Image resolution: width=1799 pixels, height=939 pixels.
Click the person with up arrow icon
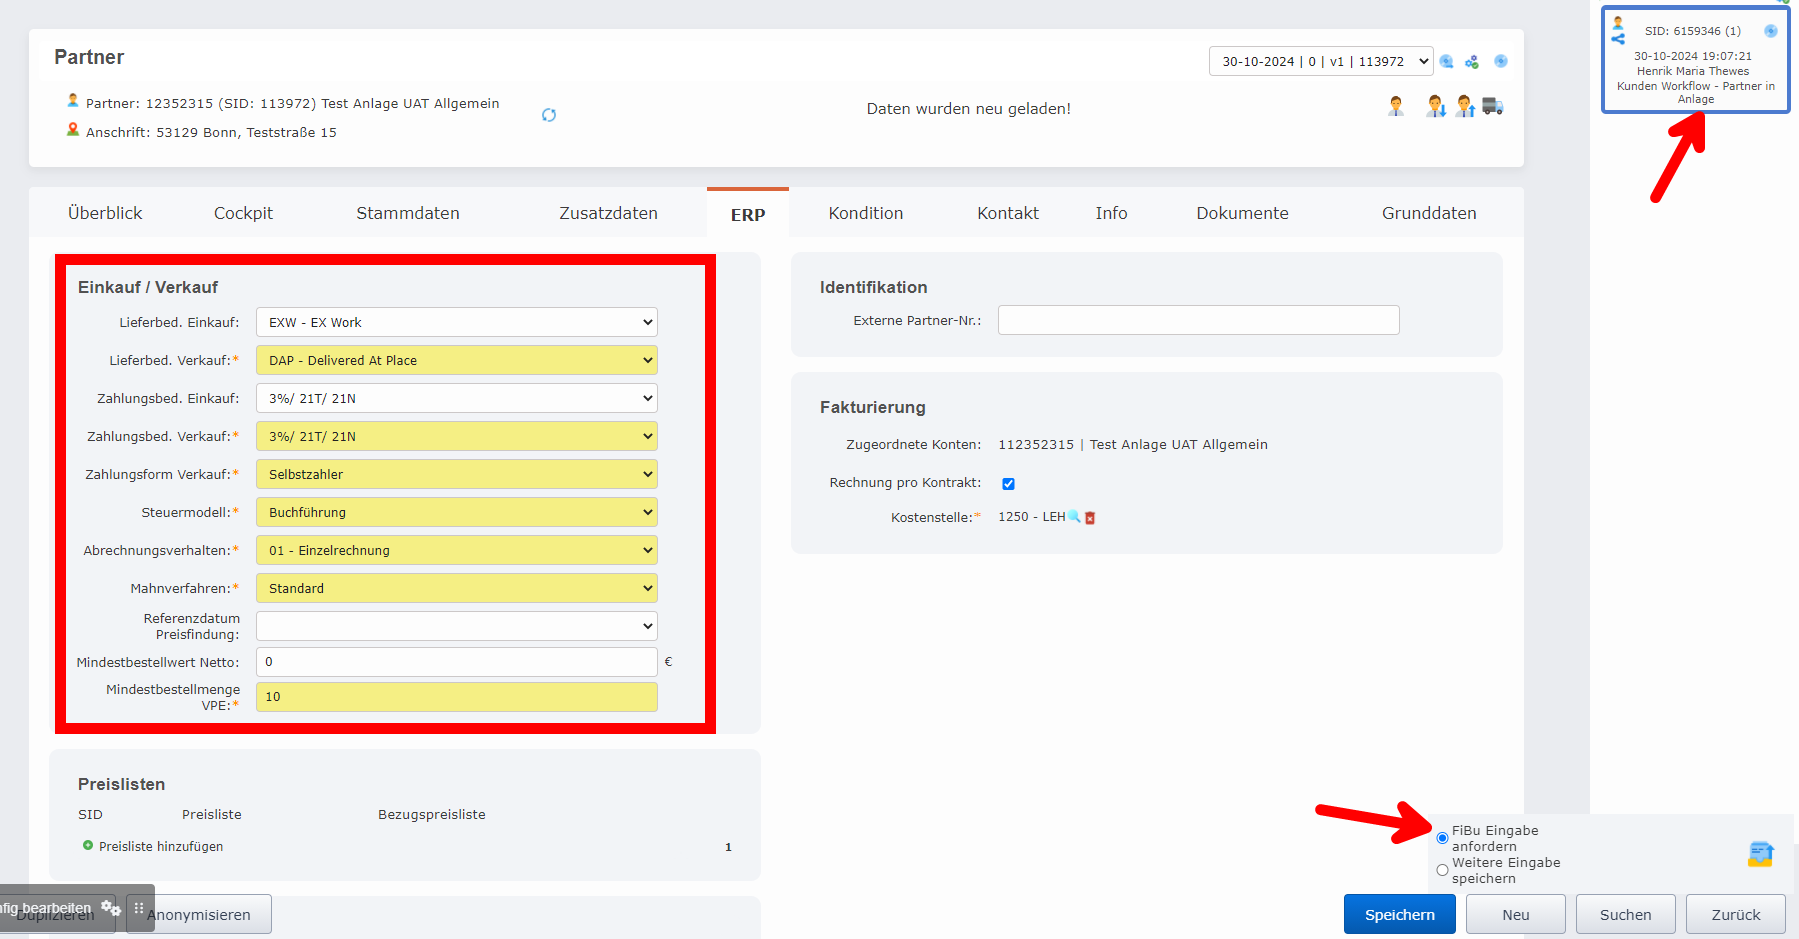pyautogui.click(x=1465, y=106)
